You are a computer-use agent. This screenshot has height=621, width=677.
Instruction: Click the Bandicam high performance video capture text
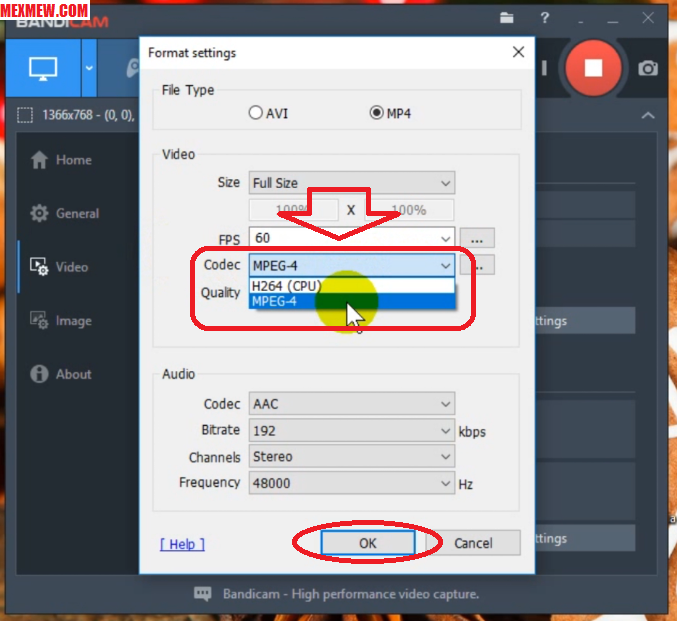pyautogui.click(x=351, y=594)
